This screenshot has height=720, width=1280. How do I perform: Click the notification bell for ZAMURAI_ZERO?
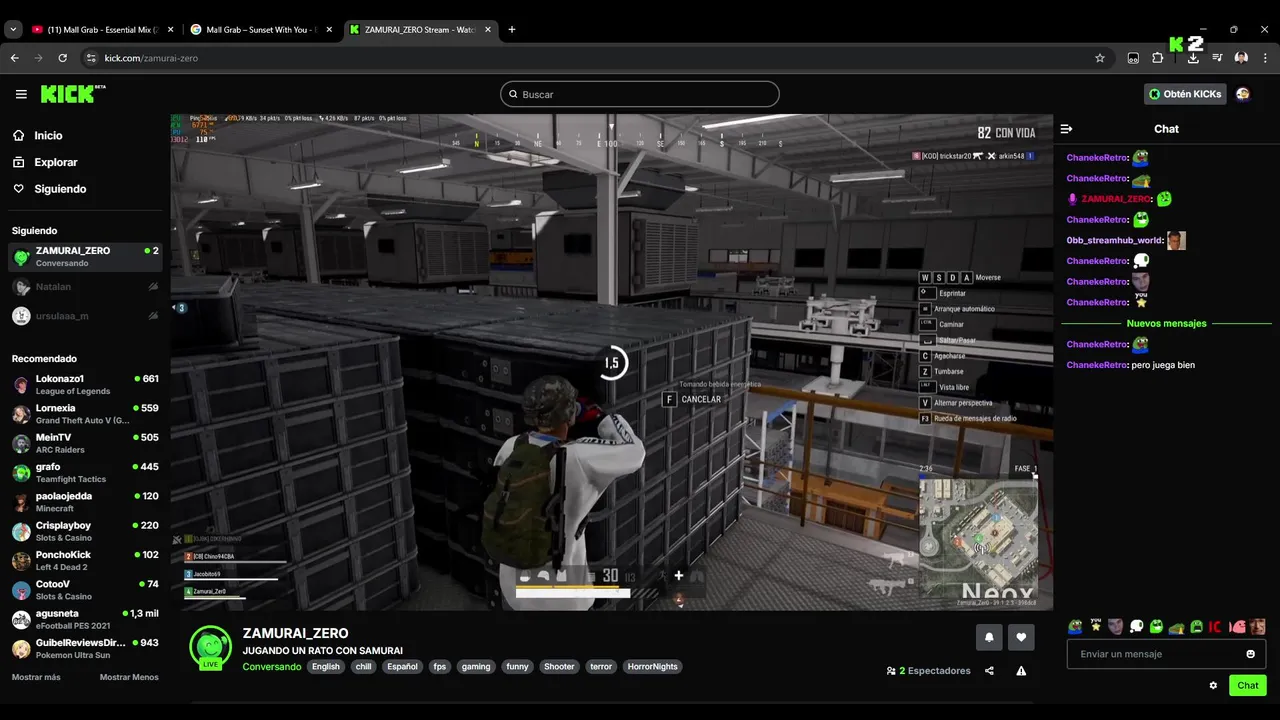989,637
